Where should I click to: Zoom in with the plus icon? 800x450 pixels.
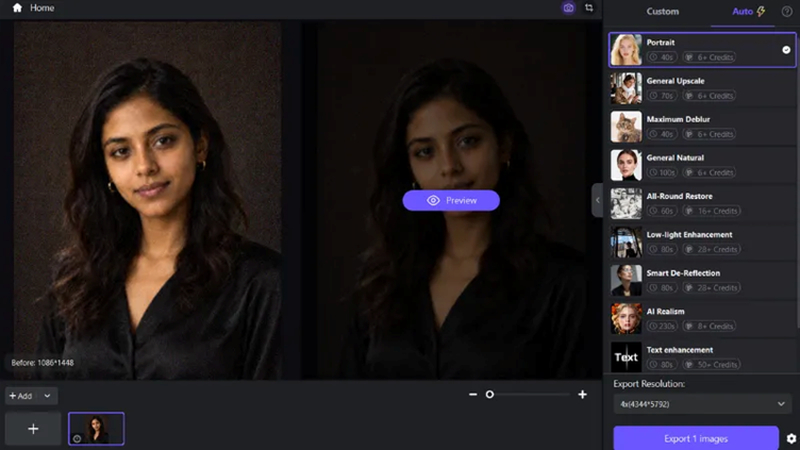(x=582, y=394)
